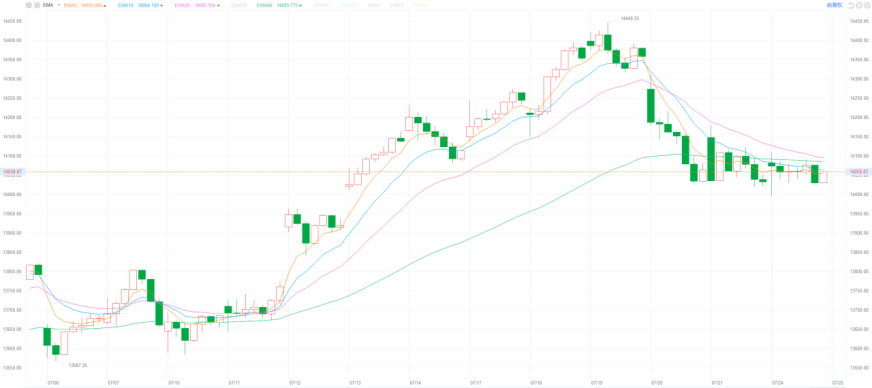Click the 07/10 date label
872x388 pixels.
tap(174, 383)
